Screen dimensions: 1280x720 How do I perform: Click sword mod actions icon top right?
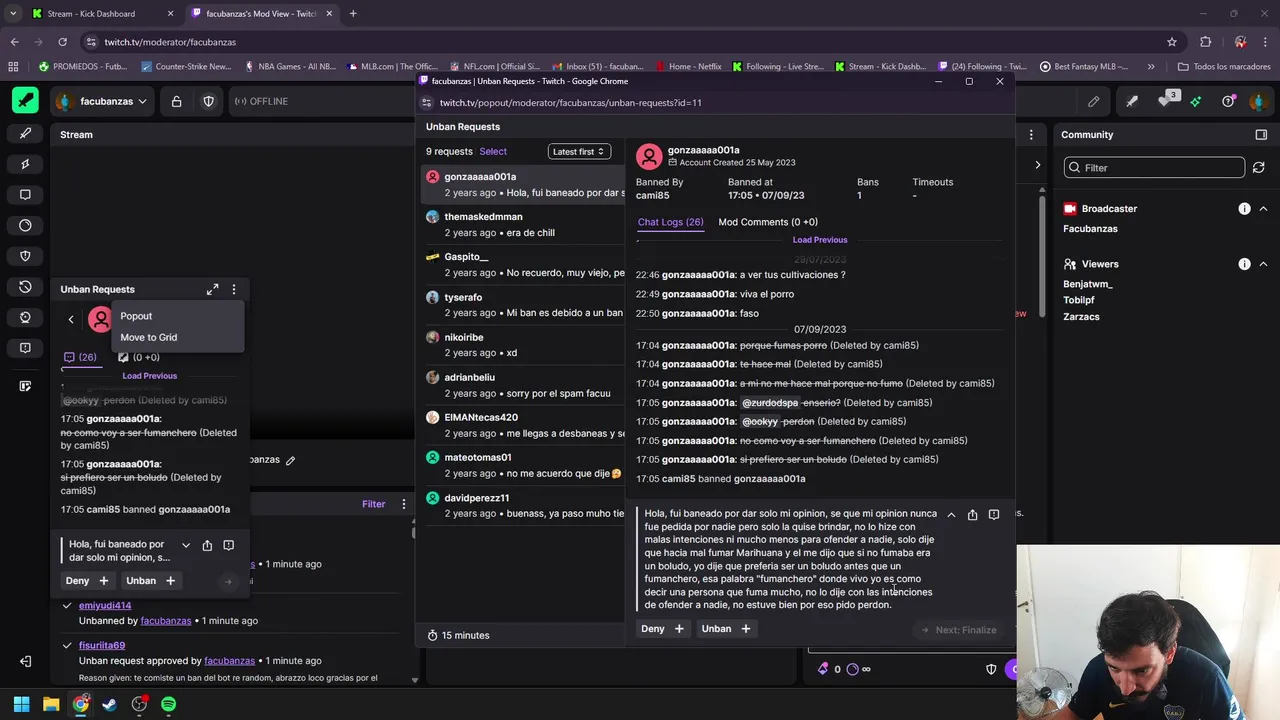(x=1132, y=101)
